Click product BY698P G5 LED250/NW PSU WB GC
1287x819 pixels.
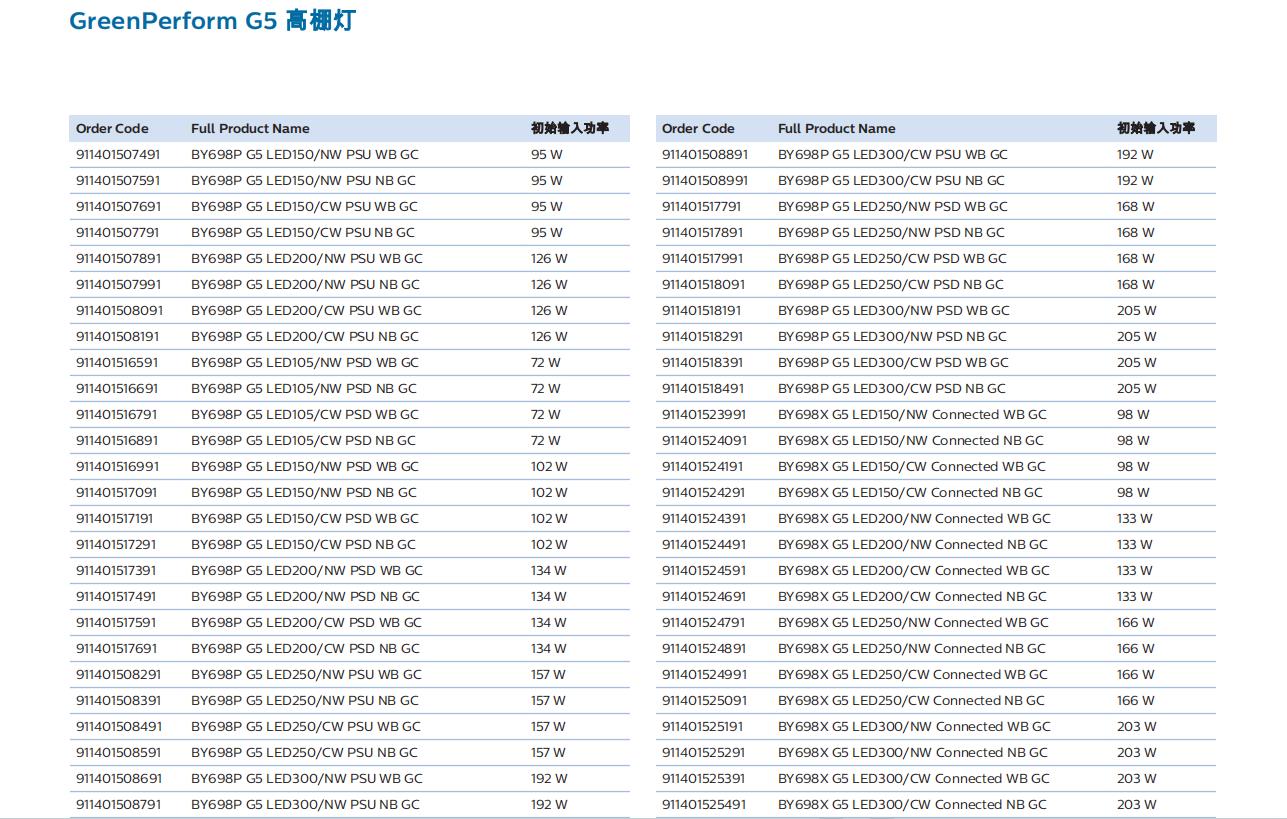pos(306,675)
